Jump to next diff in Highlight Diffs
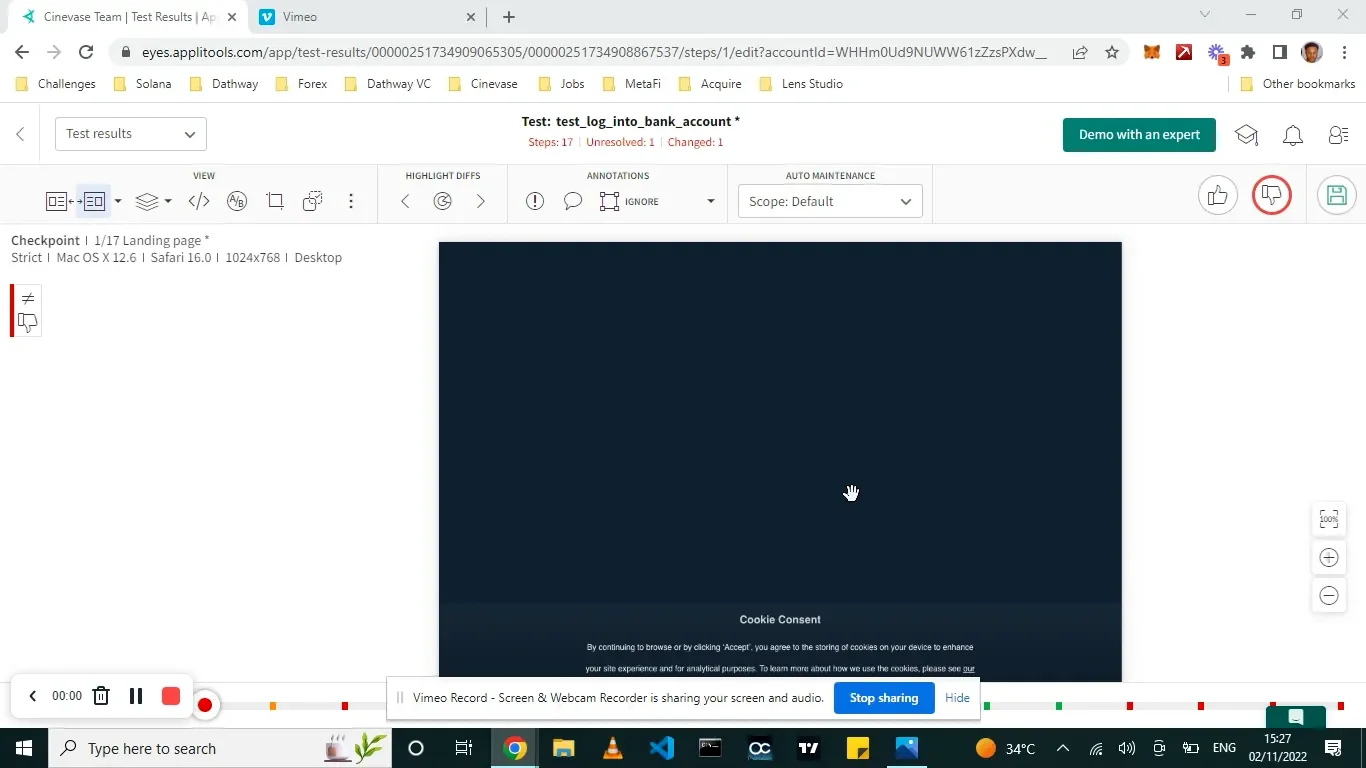 pos(481,201)
